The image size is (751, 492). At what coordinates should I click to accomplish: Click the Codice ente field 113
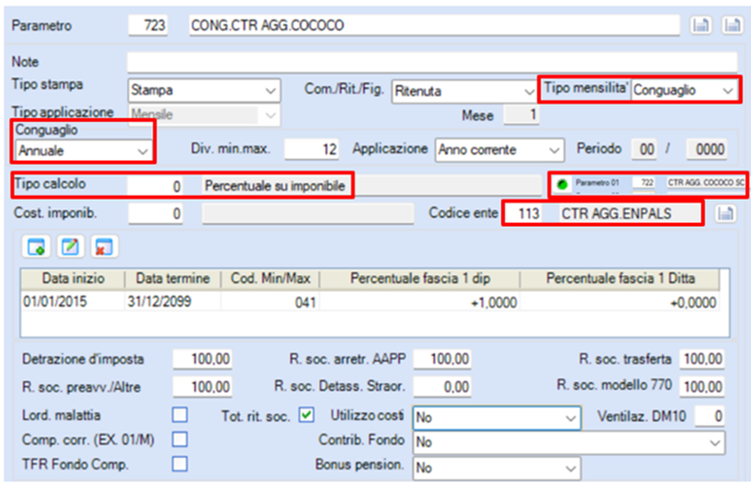pyautogui.click(x=523, y=213)
